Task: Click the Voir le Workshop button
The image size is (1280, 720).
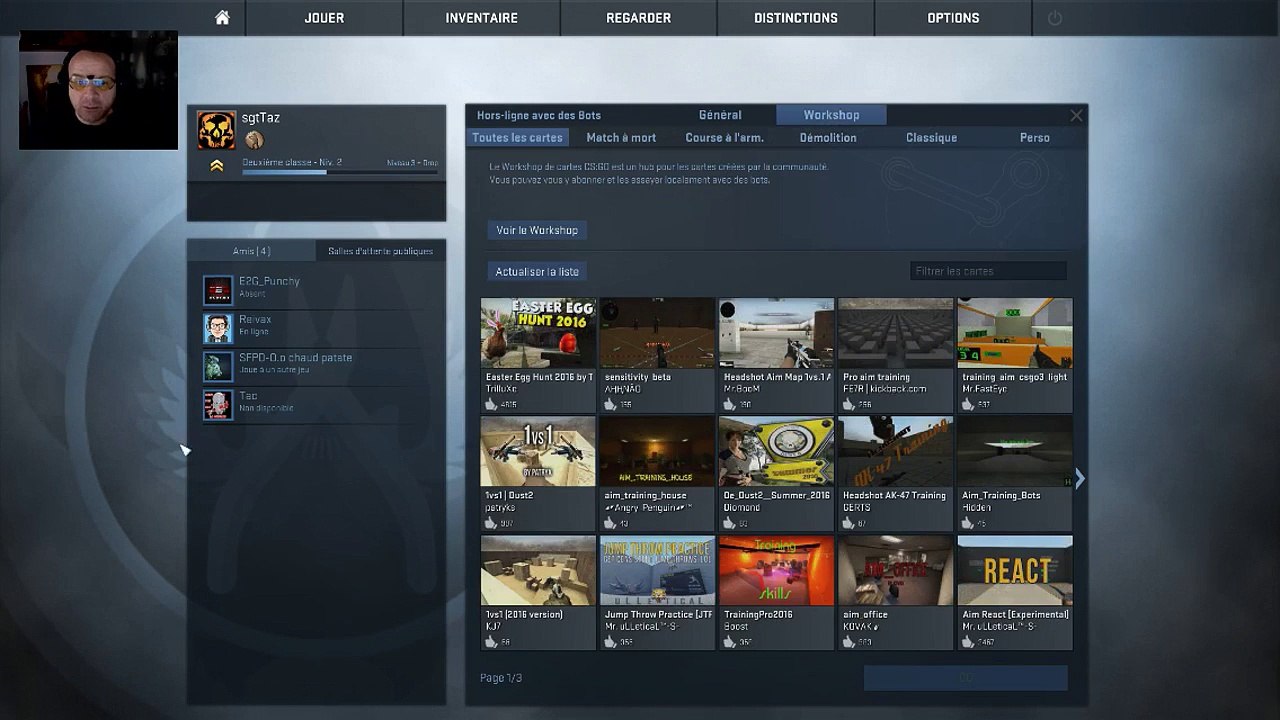Action: 537,230
